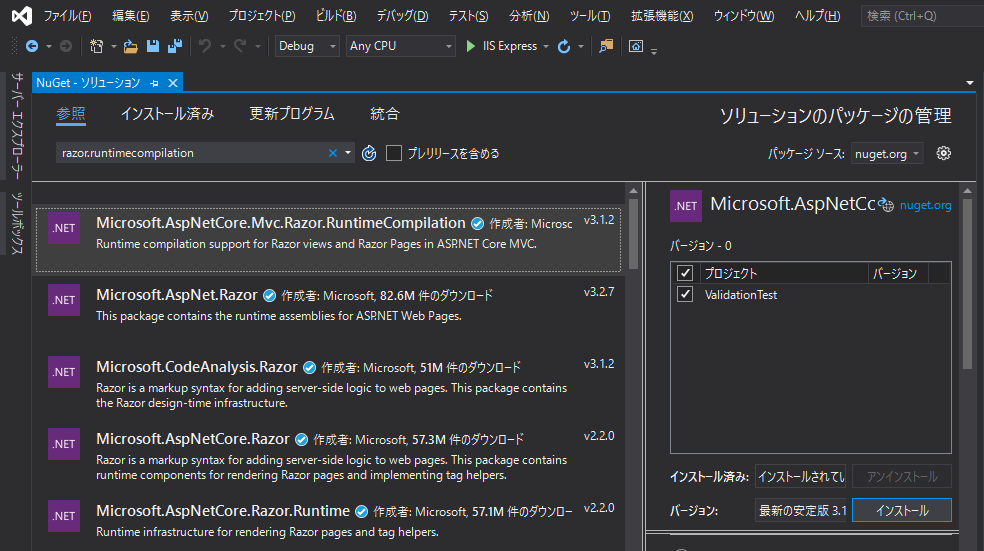Click the .NET icon of Microsoft.AspNet.Razor
984x551 pixels.
[64, 300]
